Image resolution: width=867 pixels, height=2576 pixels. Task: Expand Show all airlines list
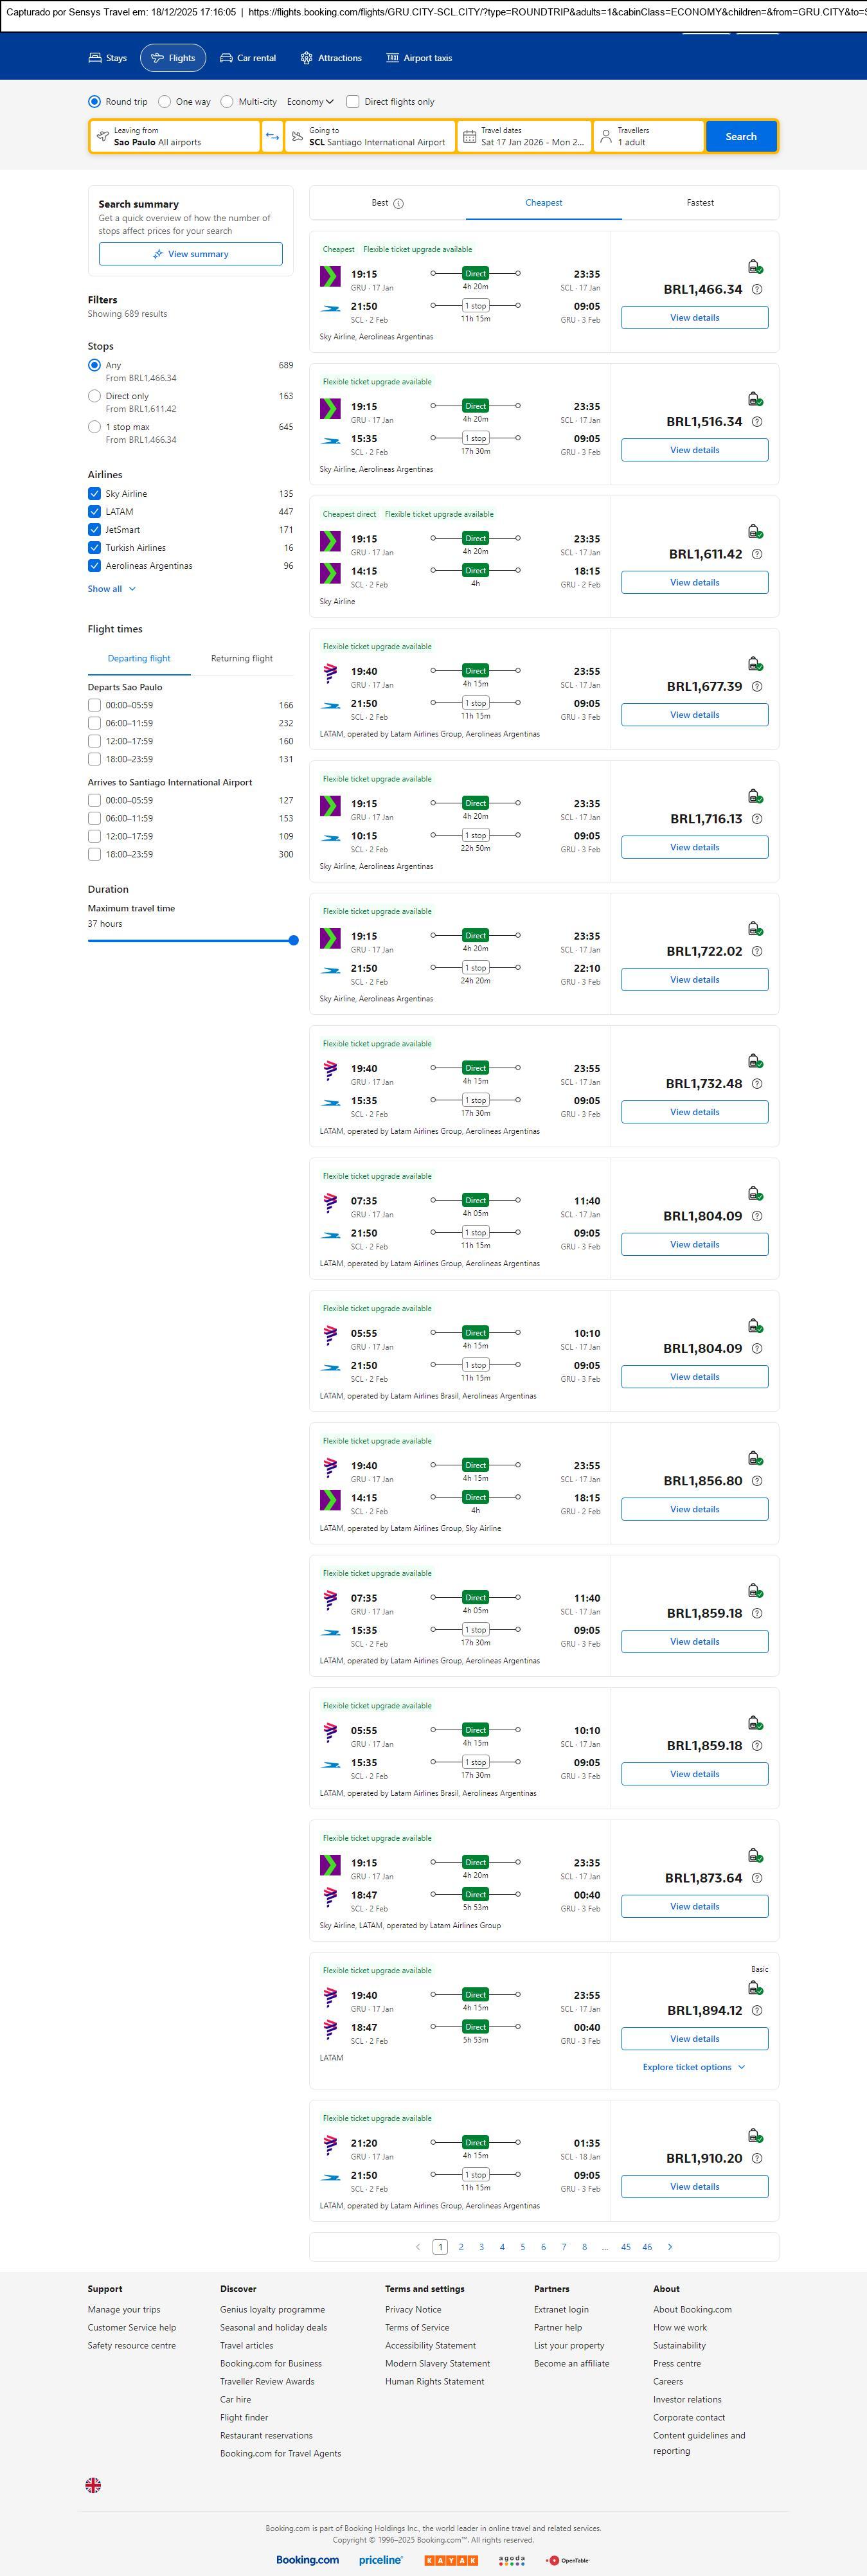click(111, 589)
